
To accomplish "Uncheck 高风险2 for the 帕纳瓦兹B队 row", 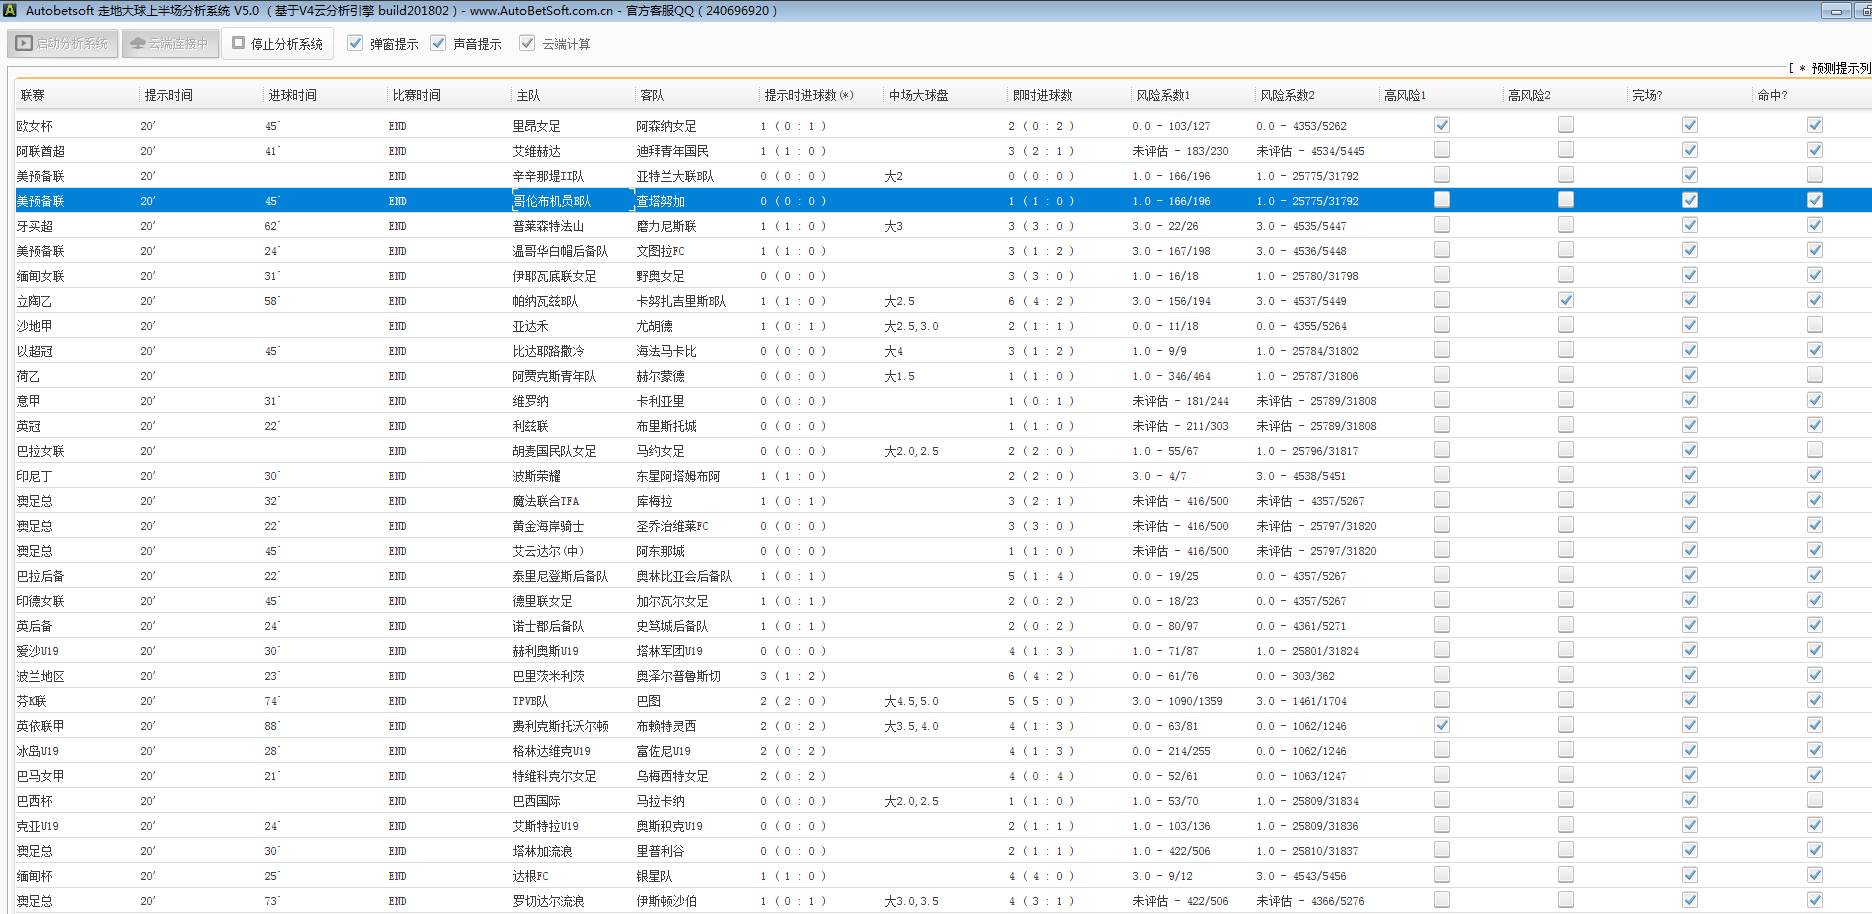I will [x=1565, y=300].
